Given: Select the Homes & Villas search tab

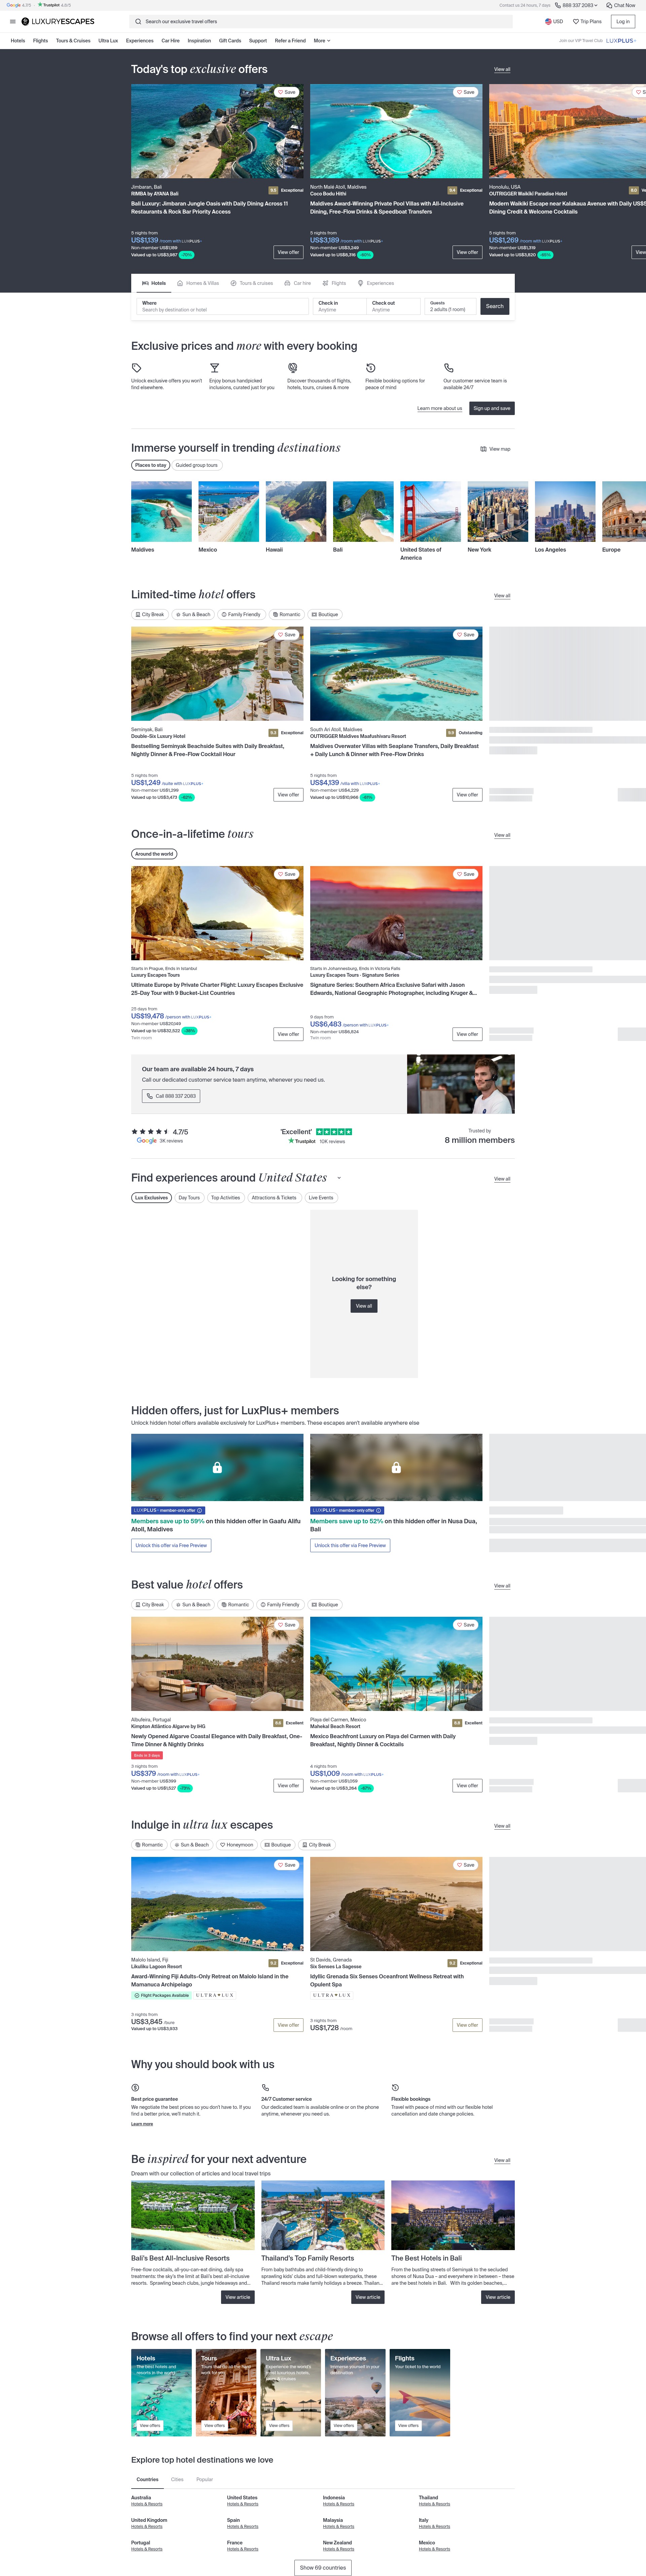Looking at the screenshot, I should click(198, 283).
